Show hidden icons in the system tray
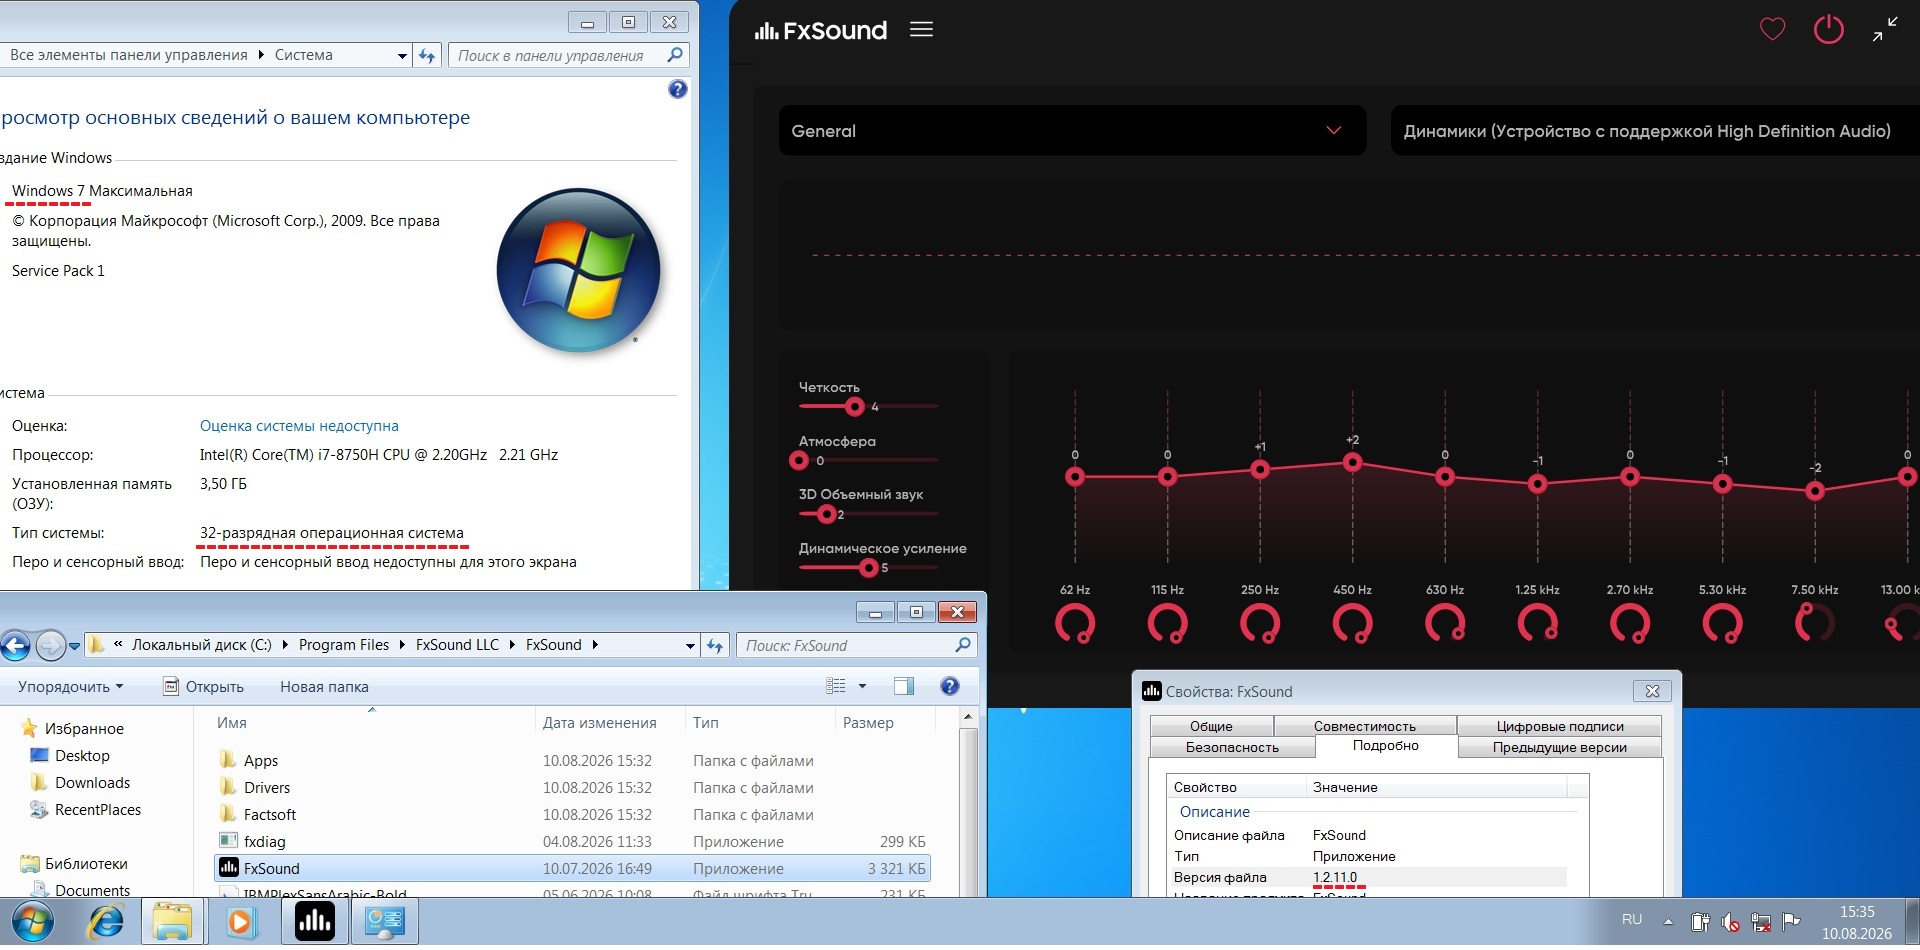Image resolution: width=1920 pixels, height=950 pixels. [1668, 921]
